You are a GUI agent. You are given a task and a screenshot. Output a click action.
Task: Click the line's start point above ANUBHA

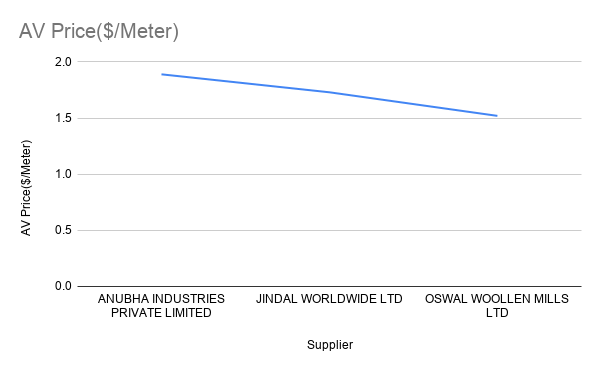(162, 74)
